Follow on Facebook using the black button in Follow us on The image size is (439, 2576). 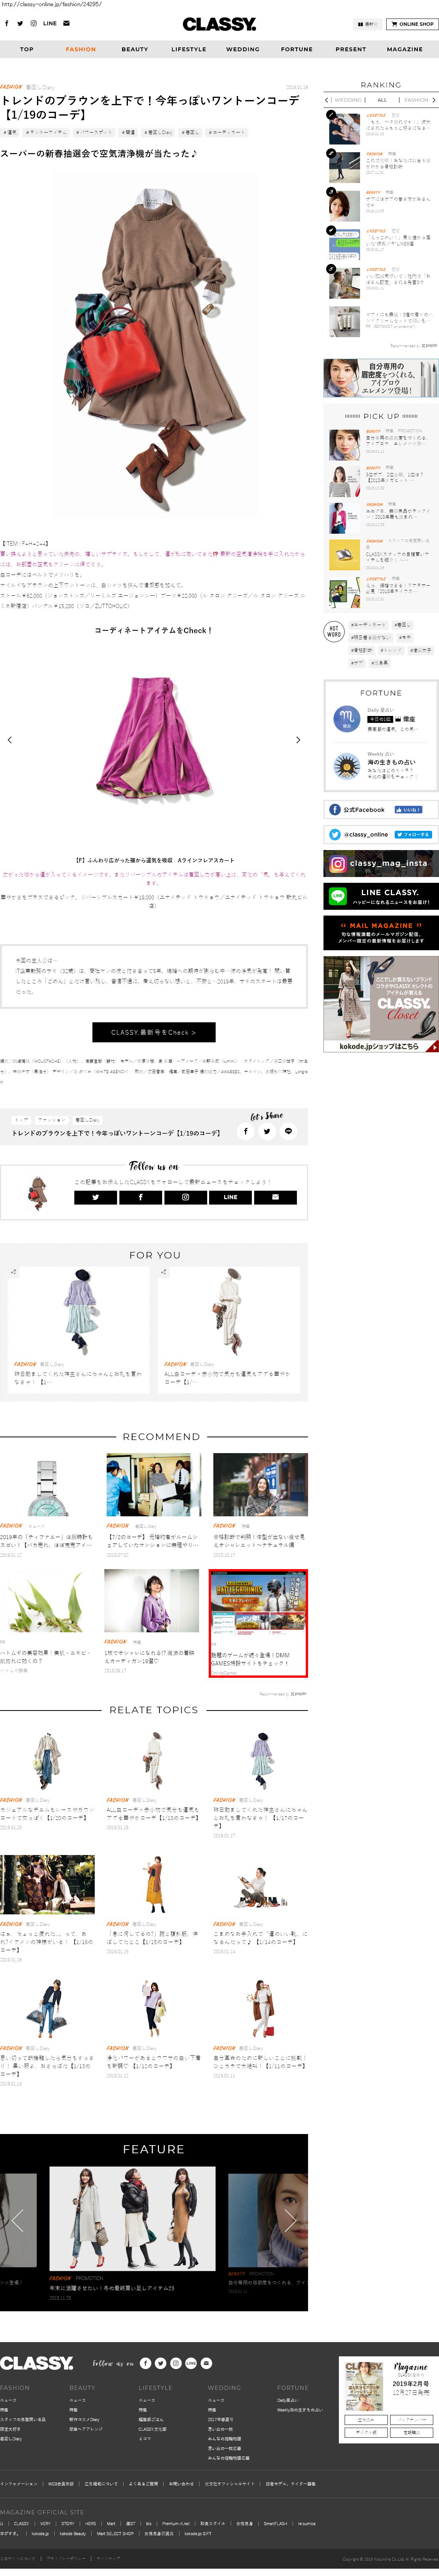tap(140, 1197)
